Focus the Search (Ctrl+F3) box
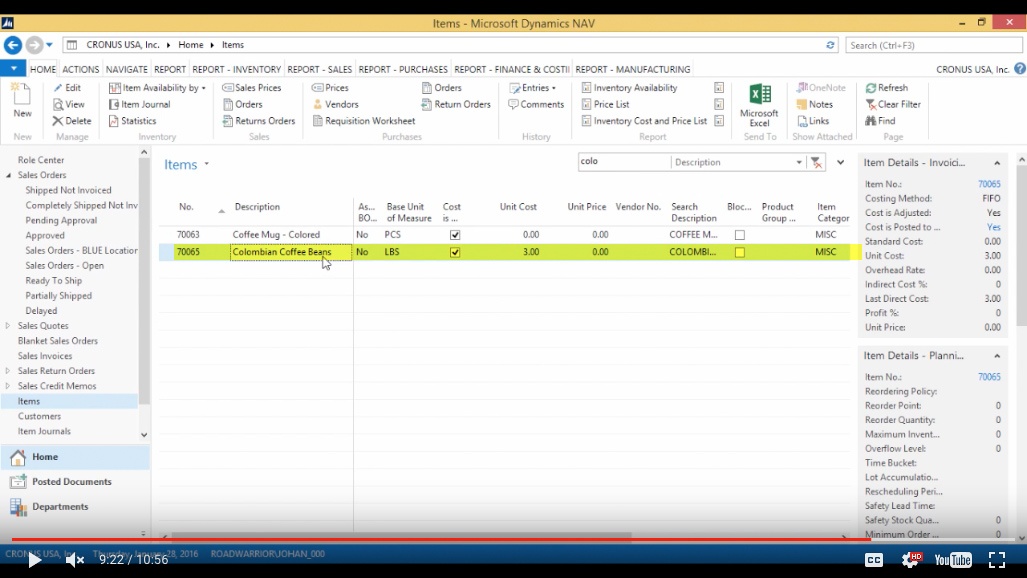The image size is (1027, 578). point(933,45)
